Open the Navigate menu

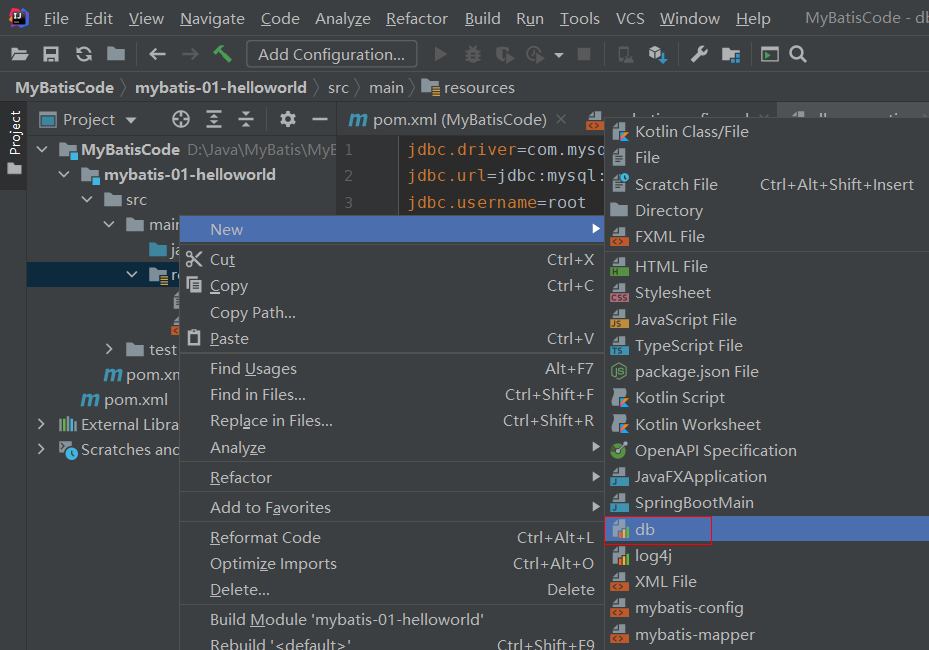[212, 19]
